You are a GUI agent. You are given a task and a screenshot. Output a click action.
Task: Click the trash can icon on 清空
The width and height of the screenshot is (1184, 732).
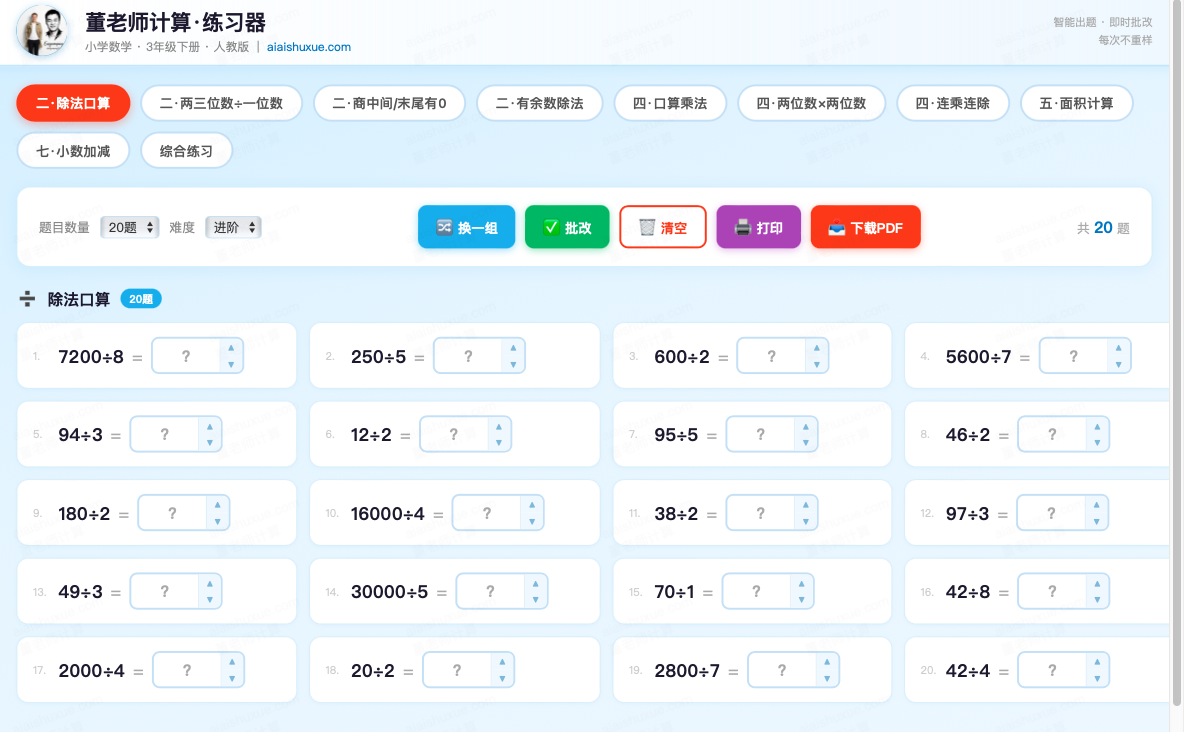point(647,227)
